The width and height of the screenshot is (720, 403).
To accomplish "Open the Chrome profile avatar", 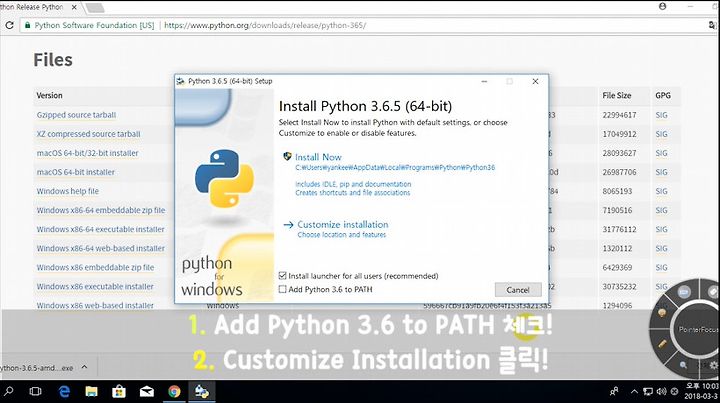I will (x=662, y=6).
